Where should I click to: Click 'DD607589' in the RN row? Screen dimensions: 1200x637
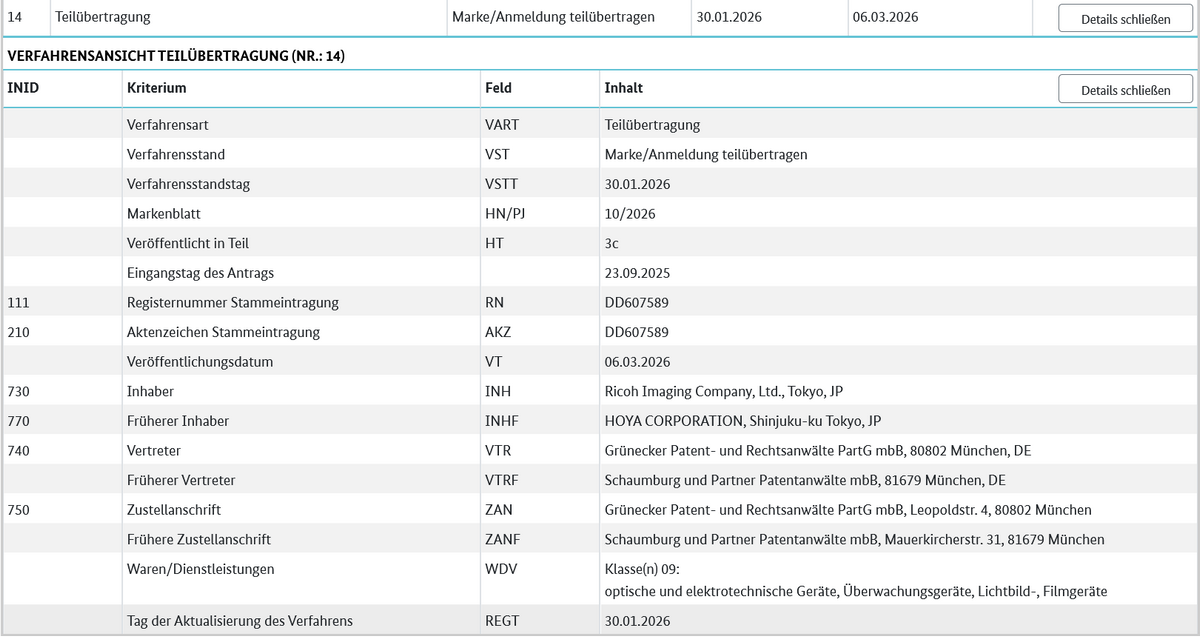coord(637,302)
